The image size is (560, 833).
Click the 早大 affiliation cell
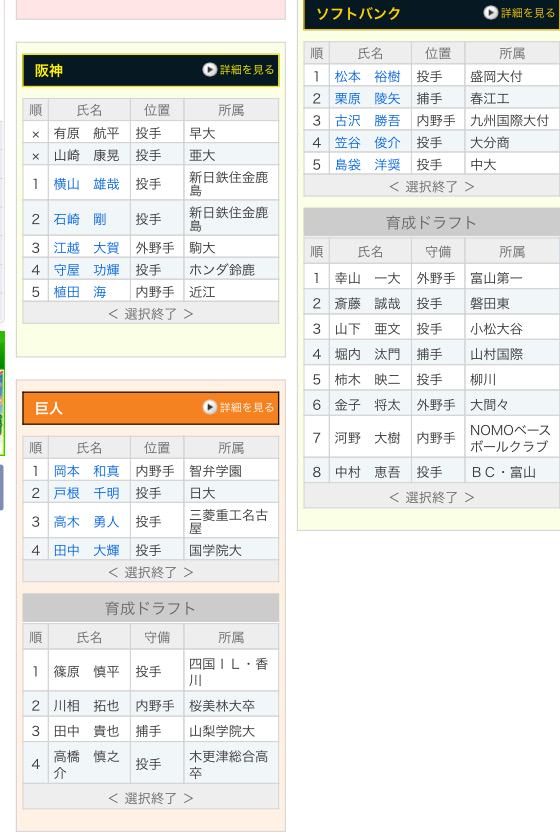click(x=231, y=133)
